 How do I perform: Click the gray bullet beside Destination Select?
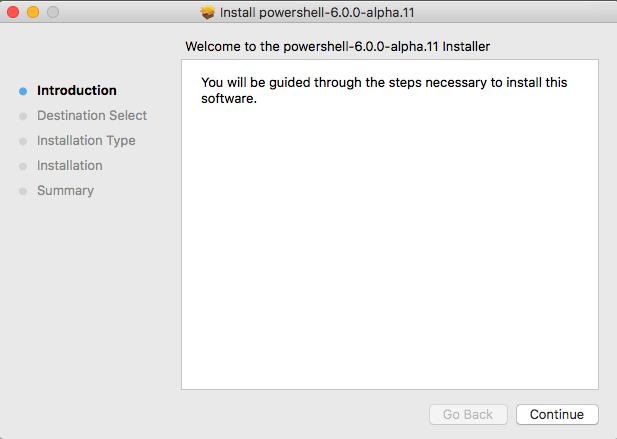pos(23,116)
